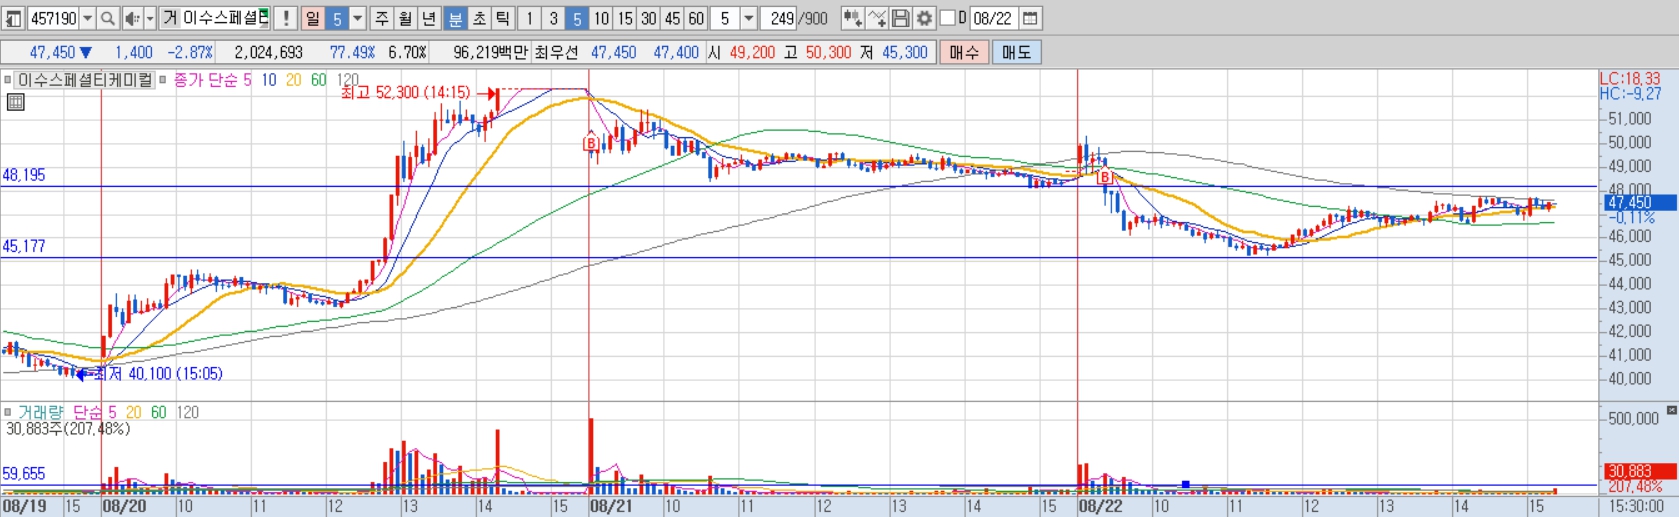Viewport: 1679px width, 517px height.
Task: Click the 매수 buy button
Action: pyautogui.click(x=964, y=52)
